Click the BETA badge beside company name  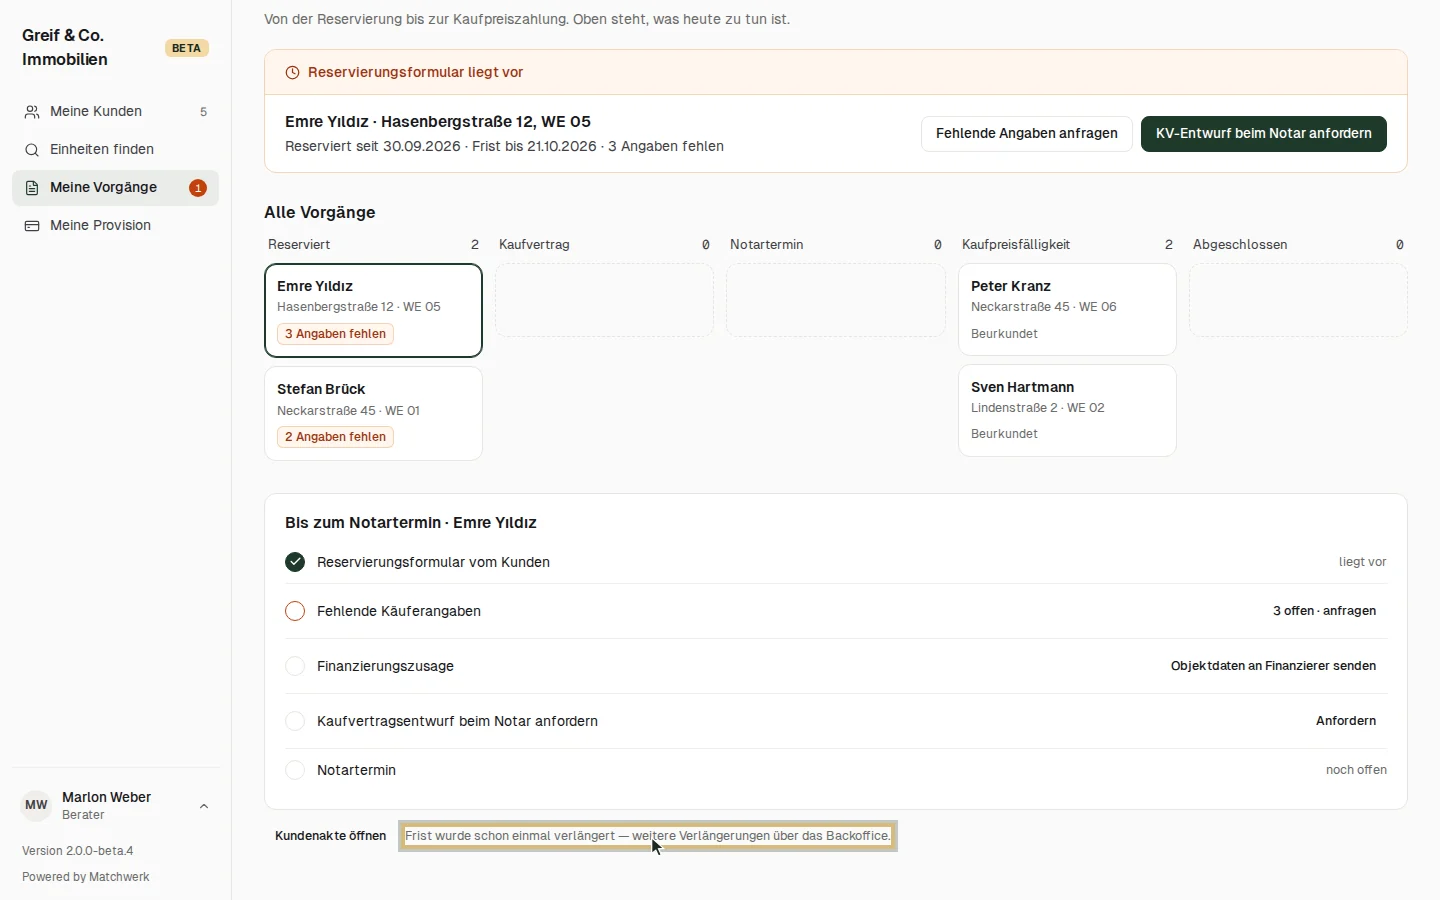[x=186, y=48]
